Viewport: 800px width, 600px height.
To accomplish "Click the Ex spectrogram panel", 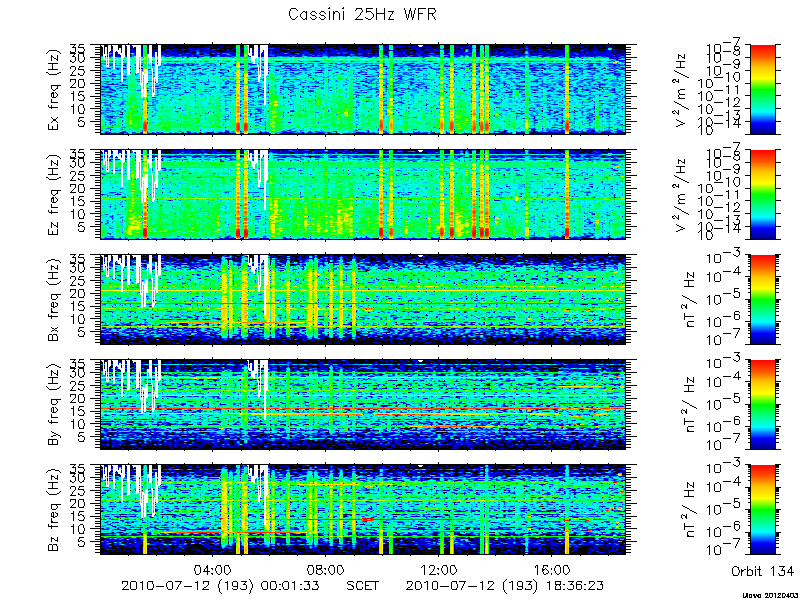I will (363, 89).
